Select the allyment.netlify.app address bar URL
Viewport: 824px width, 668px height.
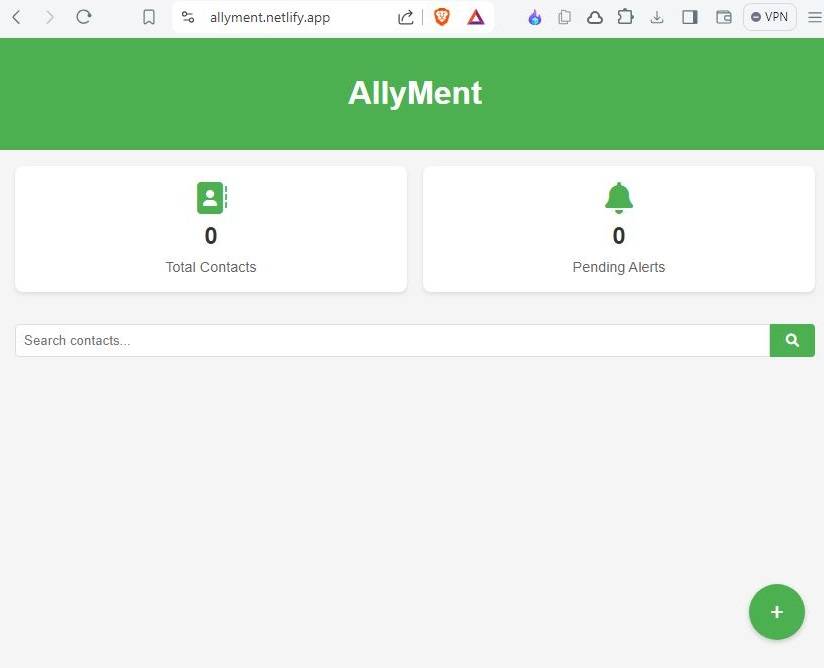click(269, 17)
